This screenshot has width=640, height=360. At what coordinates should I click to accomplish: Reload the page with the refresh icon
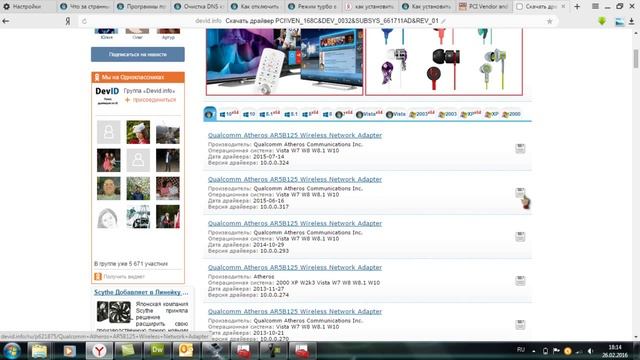point(84,21)
